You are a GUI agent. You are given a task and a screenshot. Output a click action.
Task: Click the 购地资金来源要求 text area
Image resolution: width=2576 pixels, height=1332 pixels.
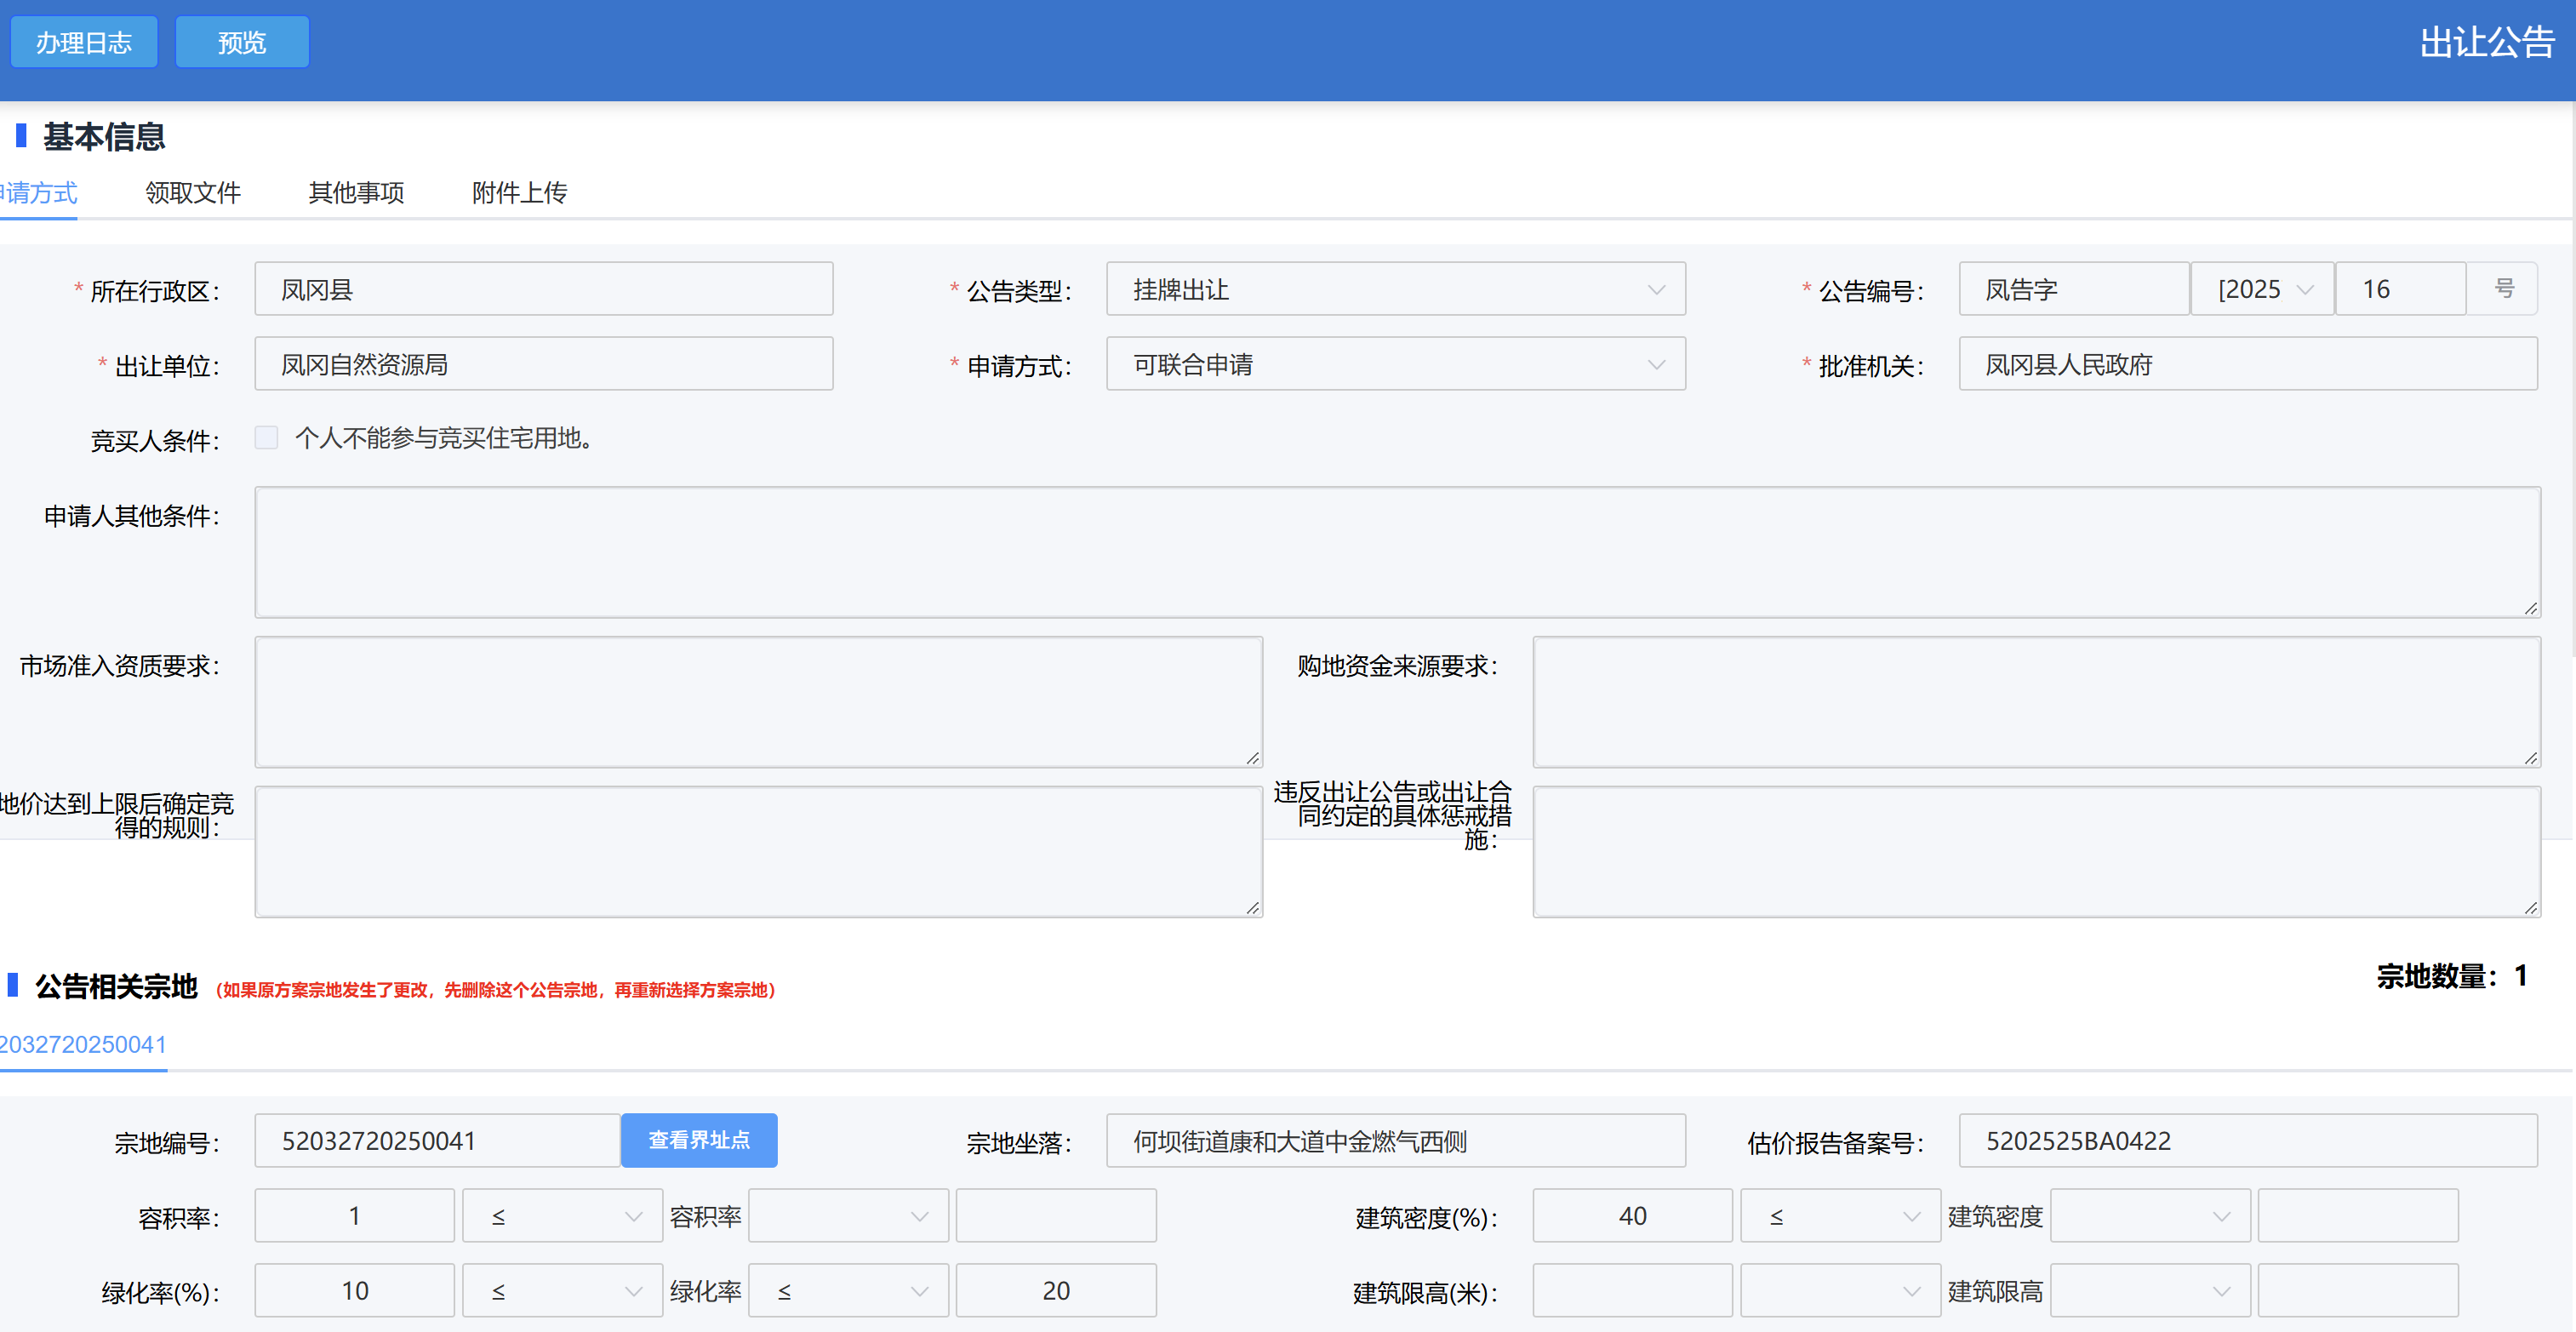click(x=2036, y=702)
